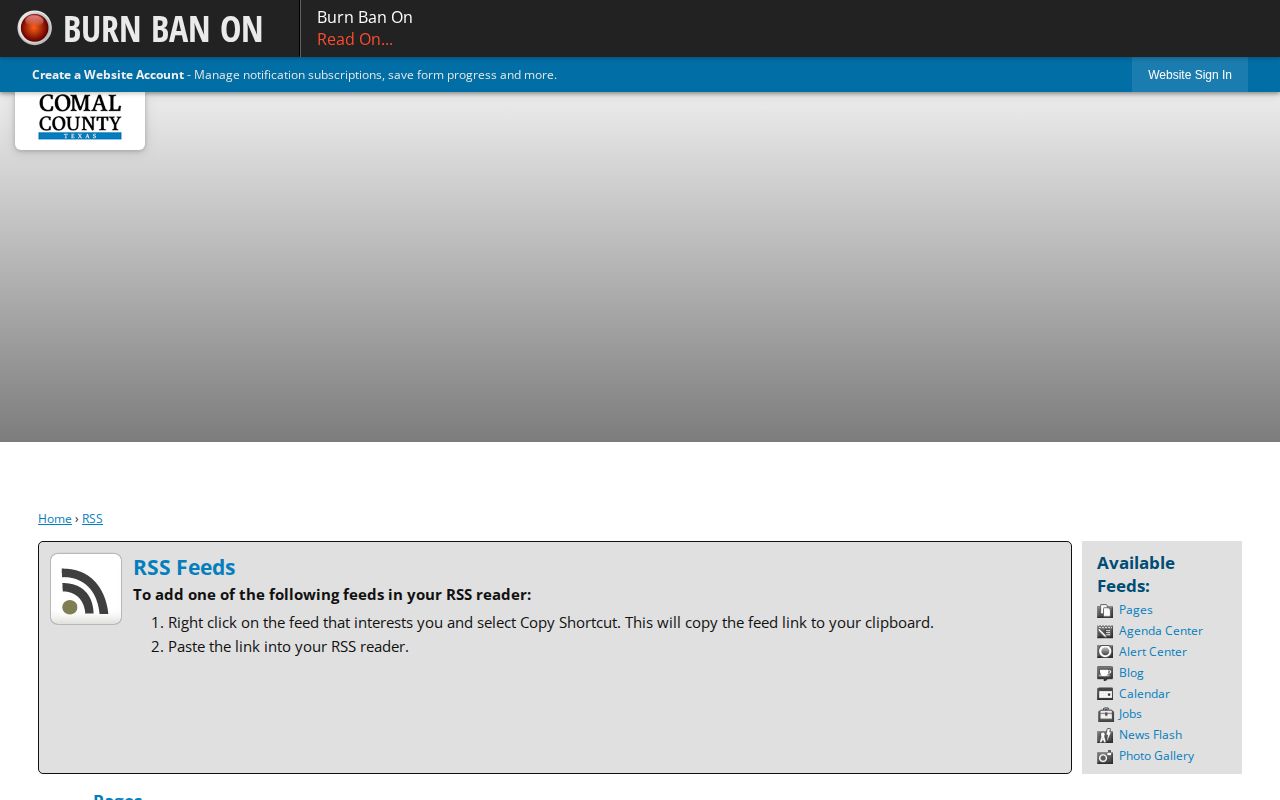The height and width of the screenshot is (800, 1280).
Task: Click the Agenda Center feed icon
Action: pos(1105,631)
